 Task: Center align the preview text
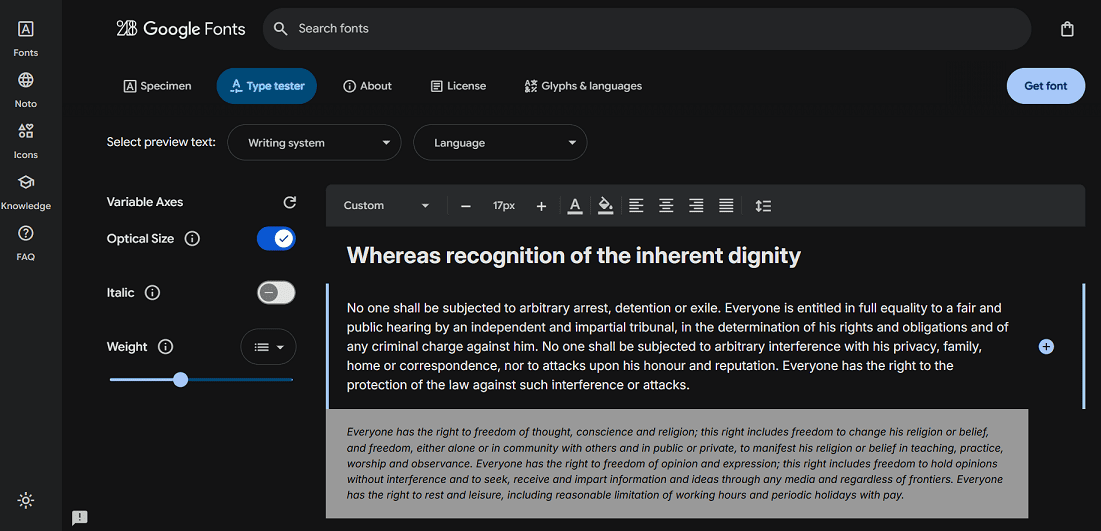click(666, 206)
